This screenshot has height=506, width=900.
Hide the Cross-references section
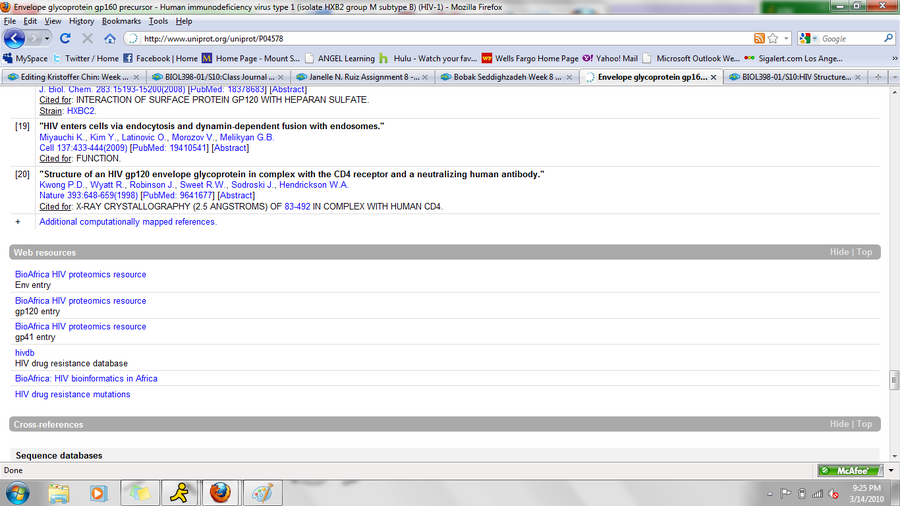(839, 424)
